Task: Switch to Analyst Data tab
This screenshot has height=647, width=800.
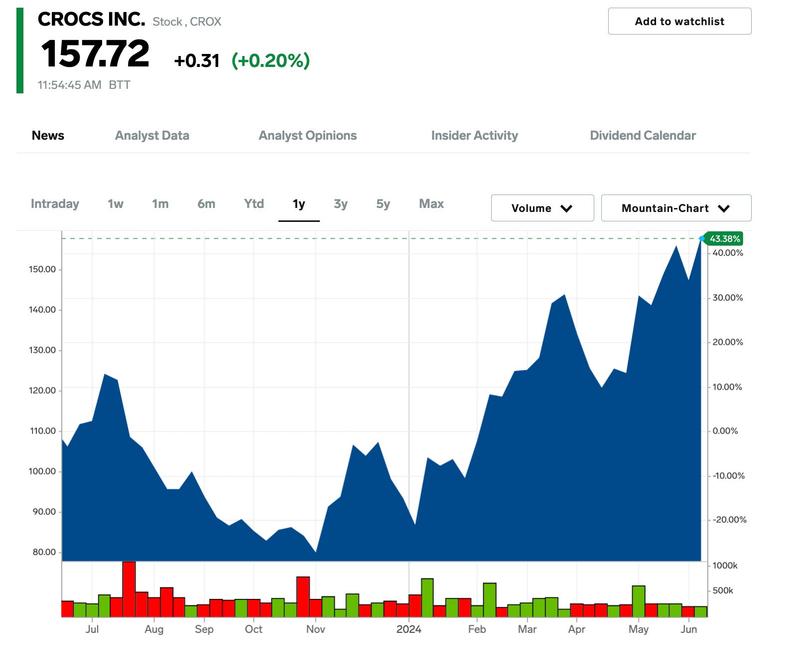Action: click(152, 135)
